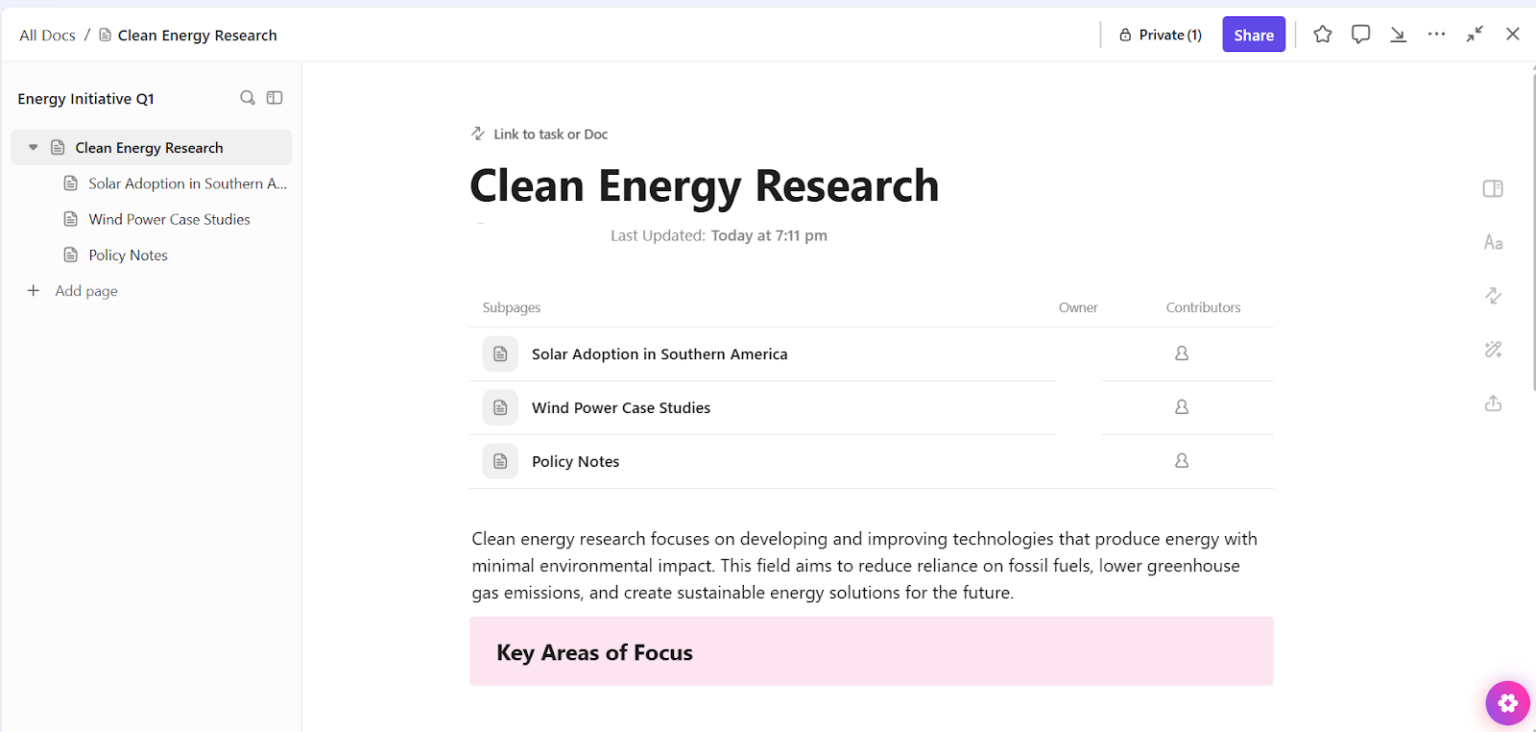Open the page details panel icon
The width and height of the screenshot is (1536, 732).
[1493, 188]
